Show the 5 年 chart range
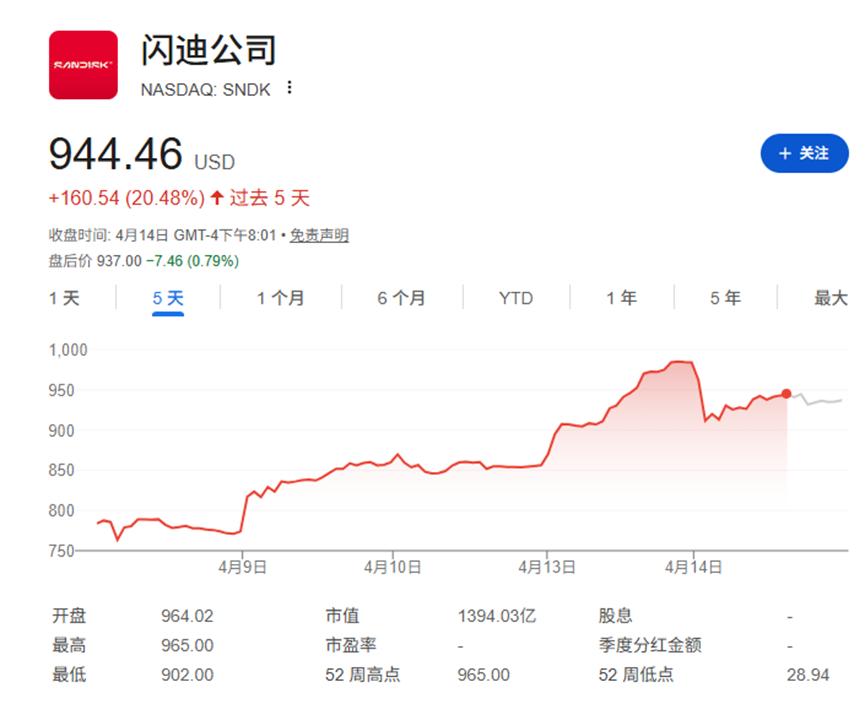 pyautogui.click(x=725, y=298)
